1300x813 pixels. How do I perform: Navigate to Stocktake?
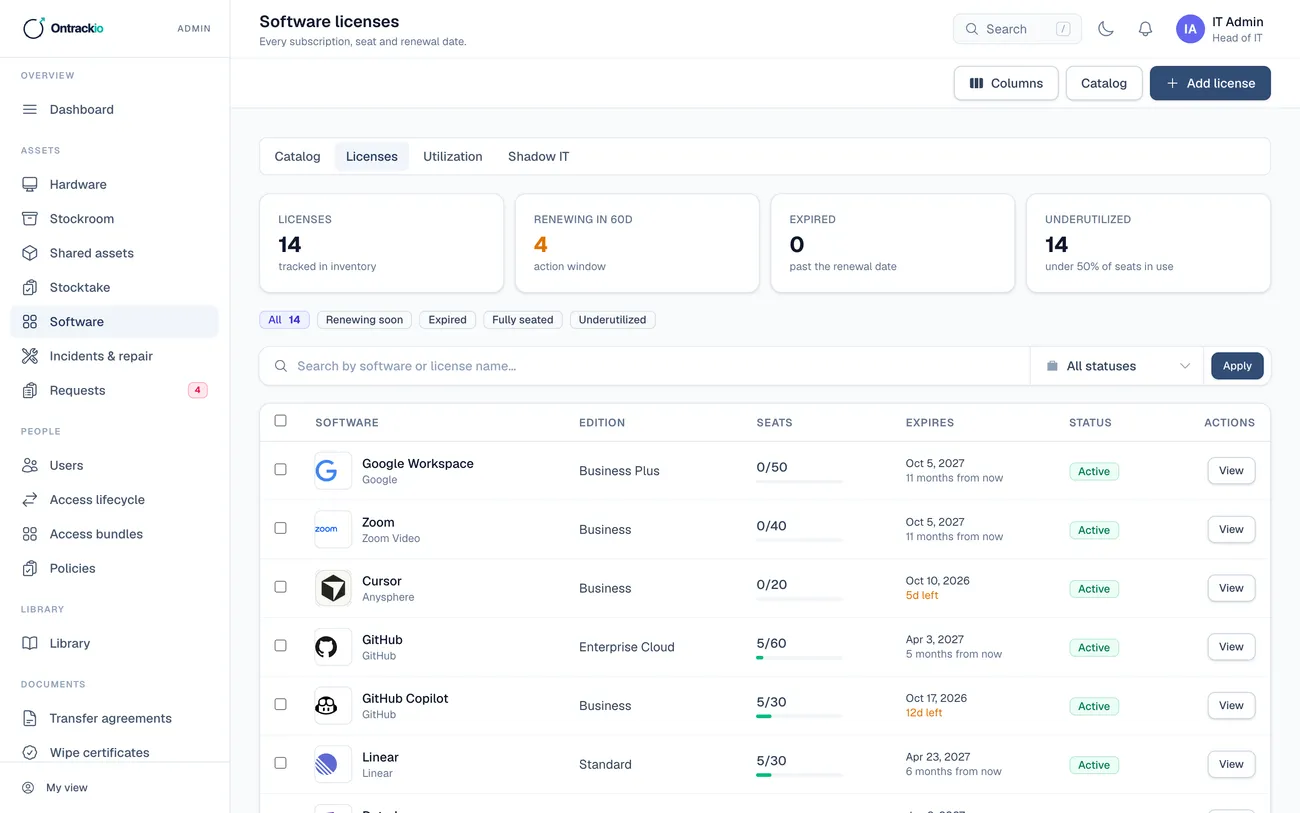pyautogui.click(x=114, y=288)
